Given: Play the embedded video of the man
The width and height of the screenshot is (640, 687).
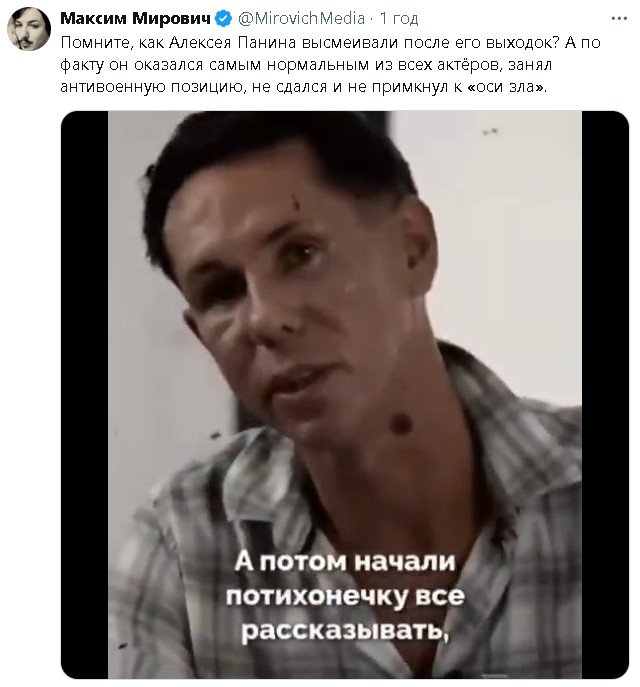Looking at the screenshot, I should [x=345, y=394].
